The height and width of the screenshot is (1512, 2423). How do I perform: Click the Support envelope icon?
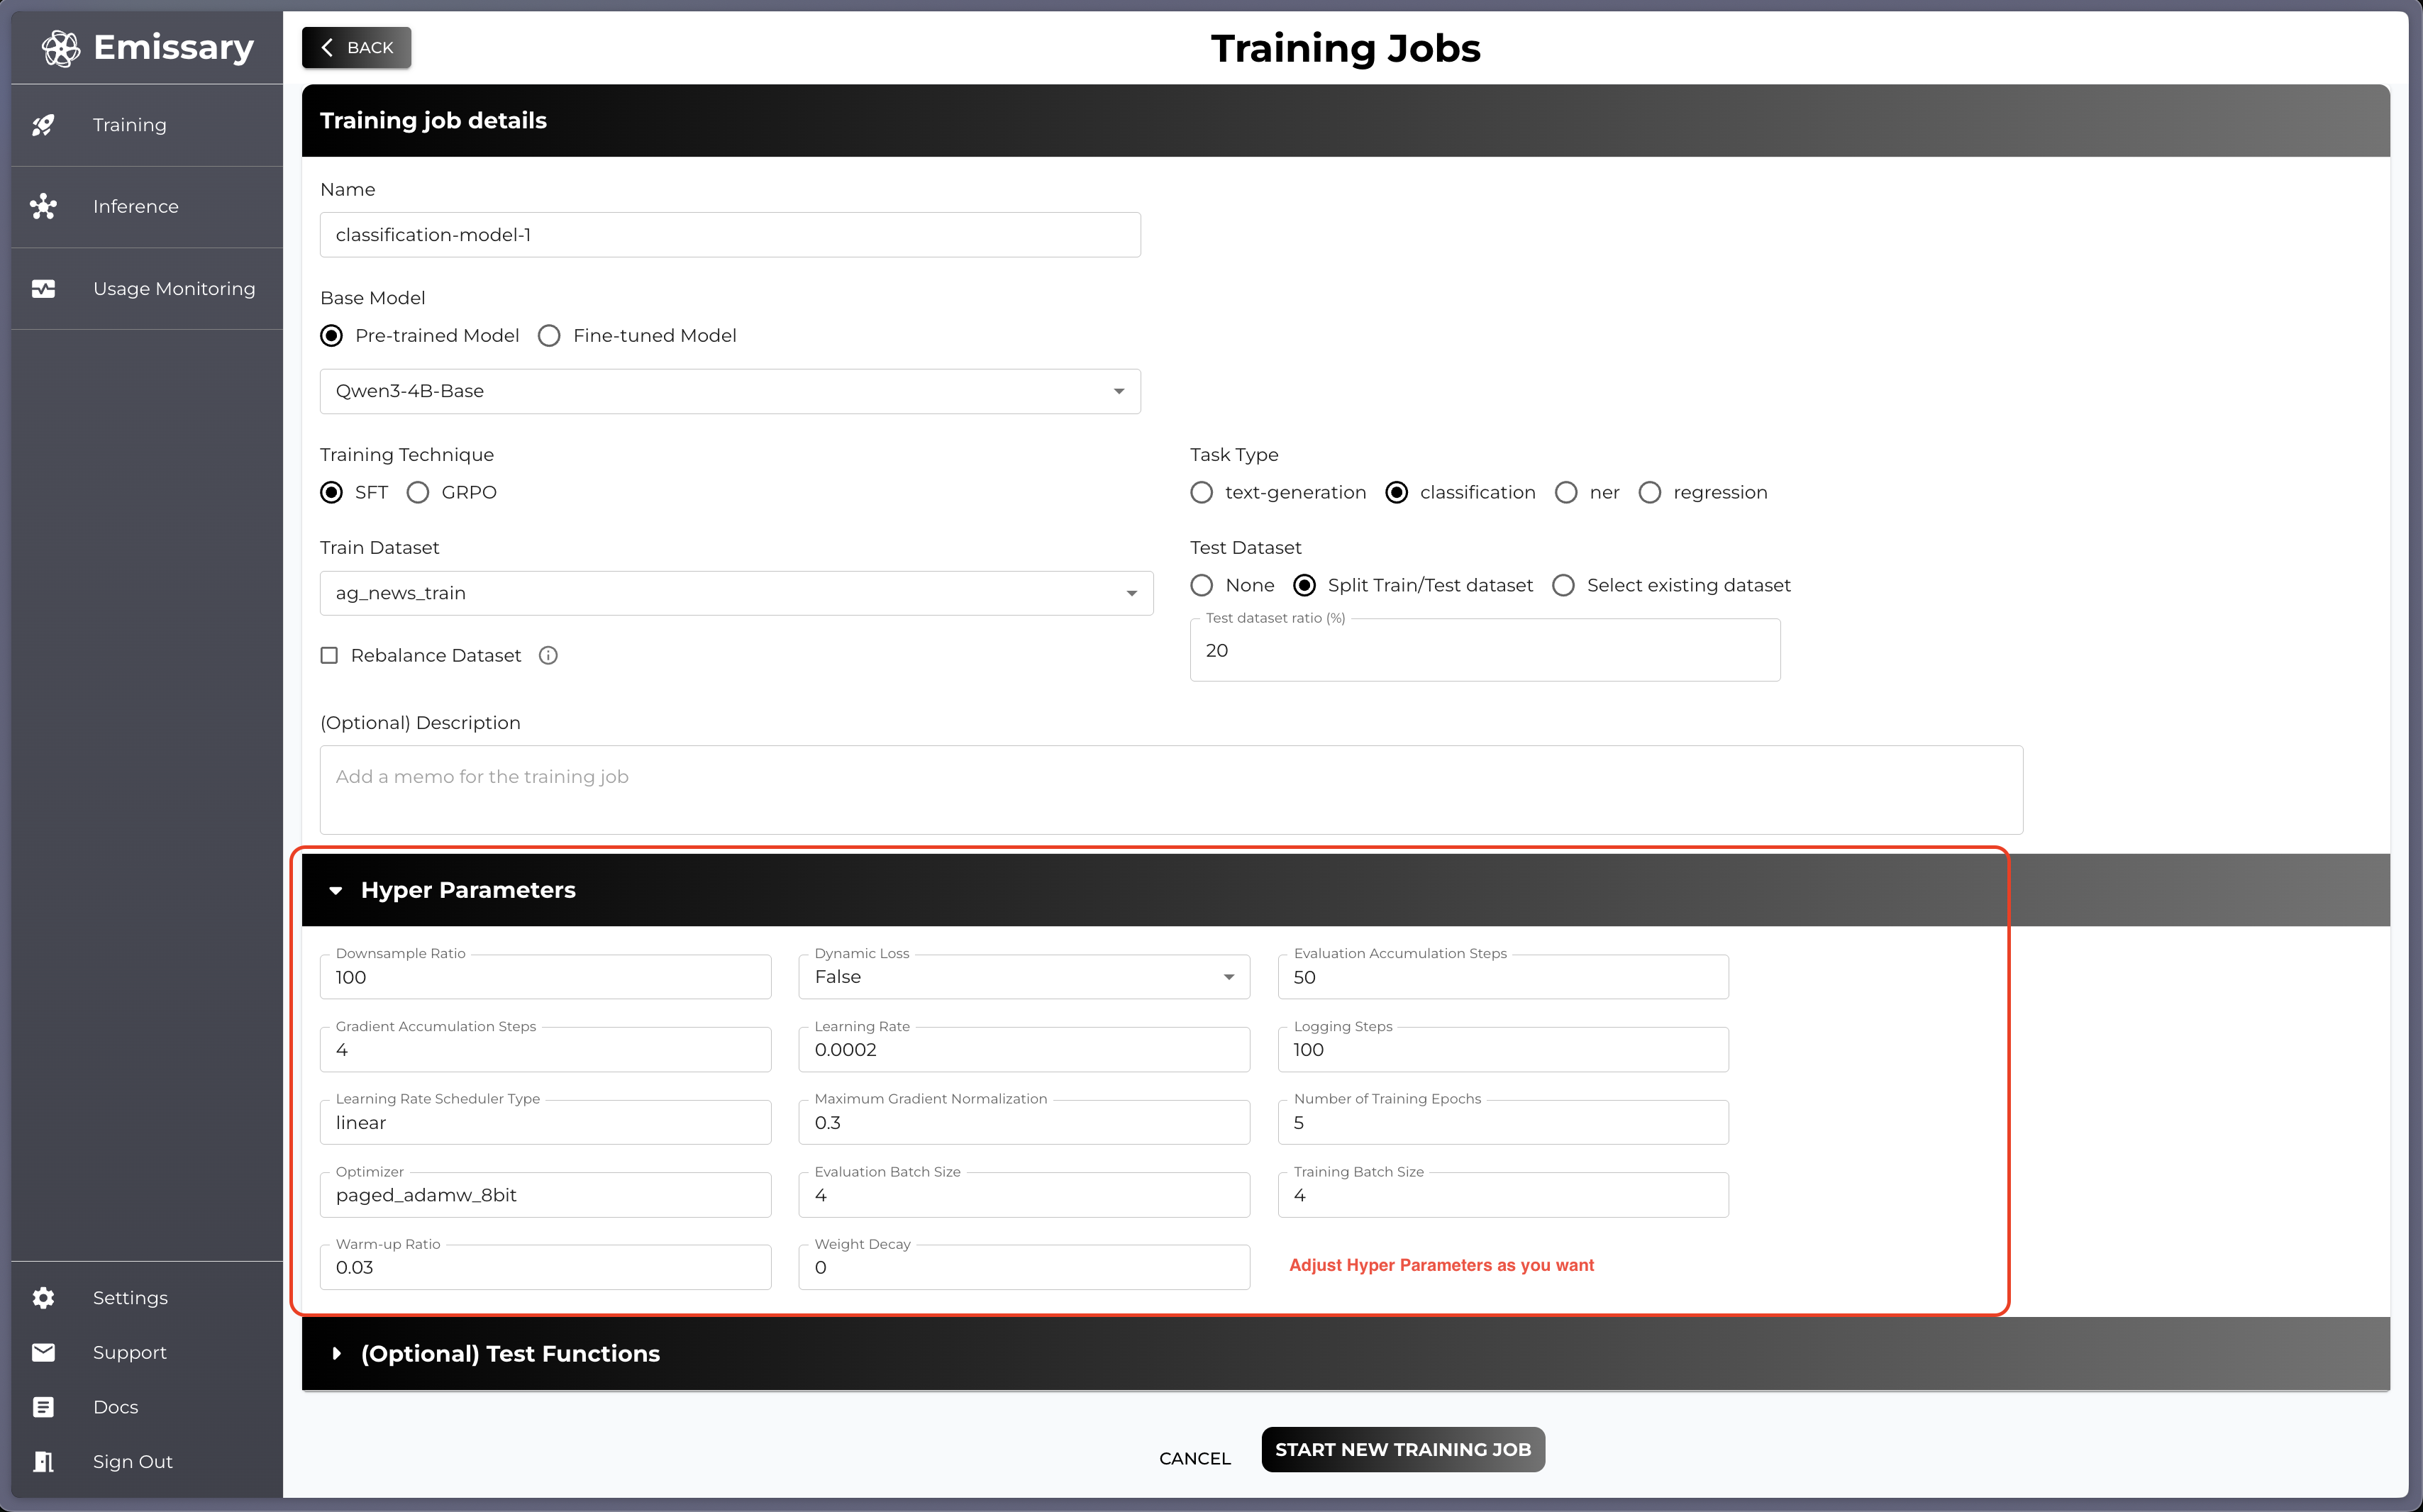tap(43, 1353)
